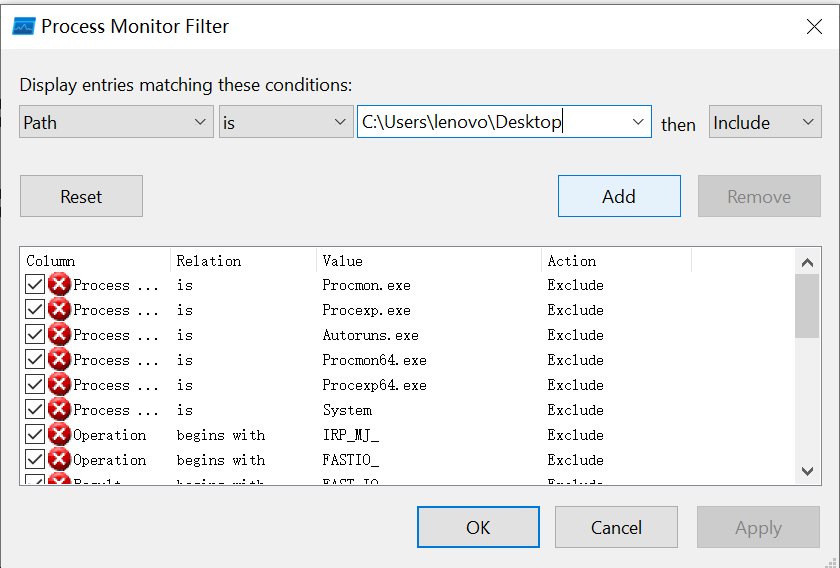
Task: Click the red exclude icon for System
Action: [x=60, y=410]
